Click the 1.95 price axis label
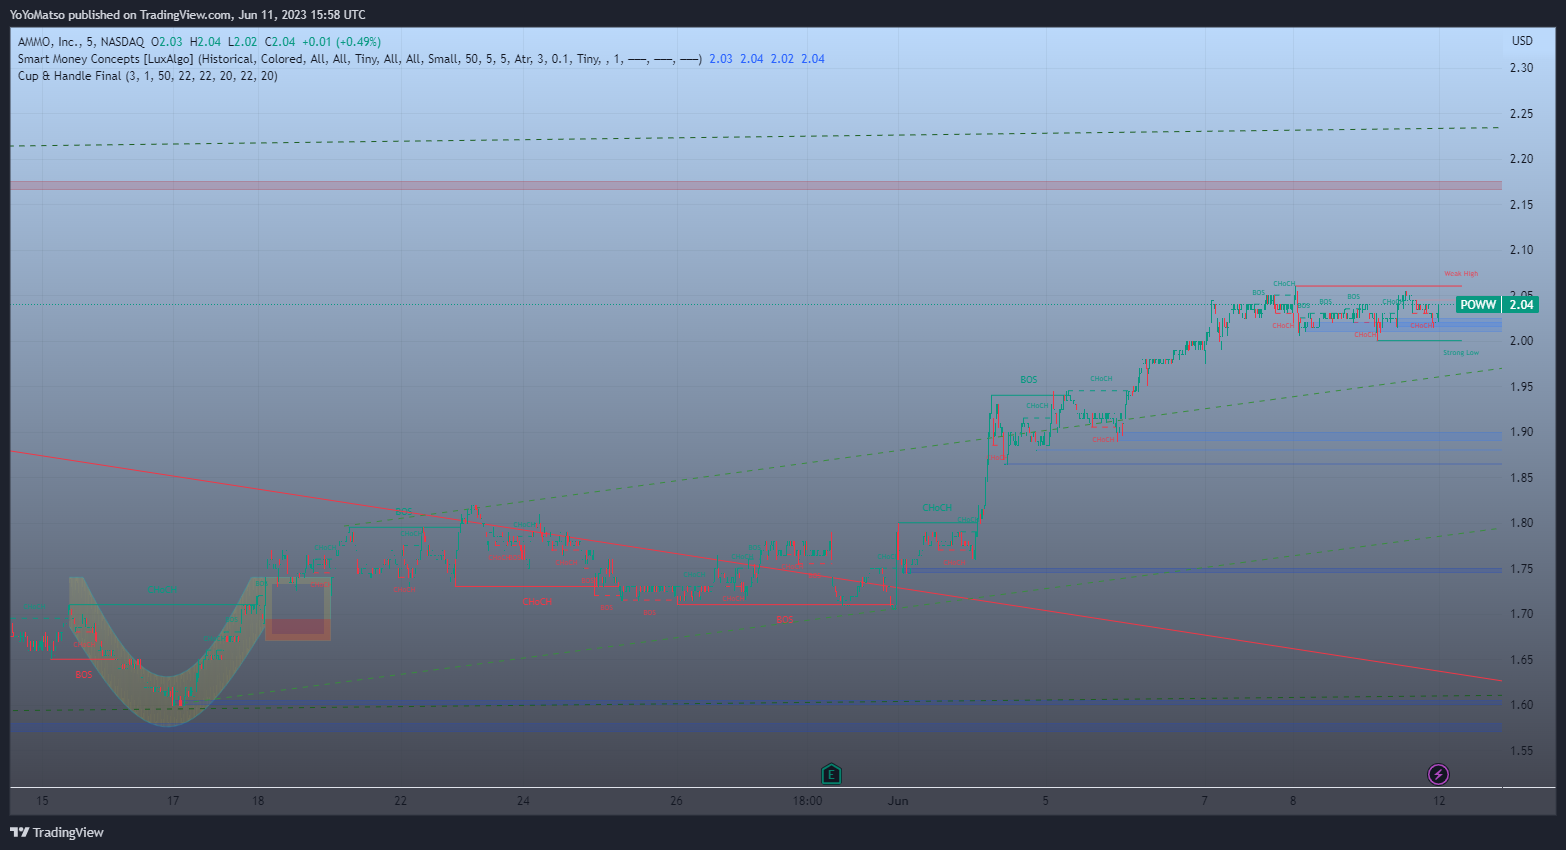 coord(1521,387)
